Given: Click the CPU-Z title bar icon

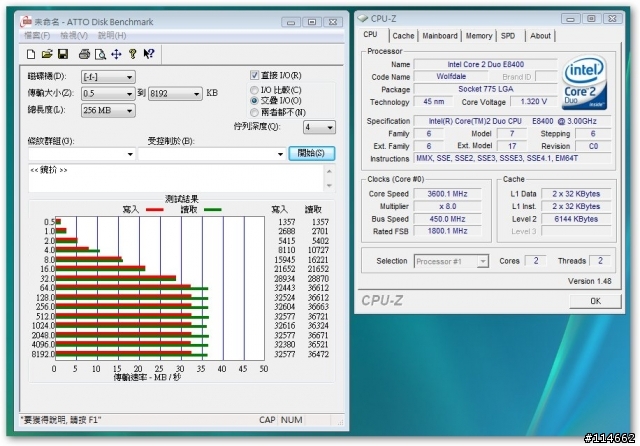Looking at the screenshot, I should tap(362, 18).
